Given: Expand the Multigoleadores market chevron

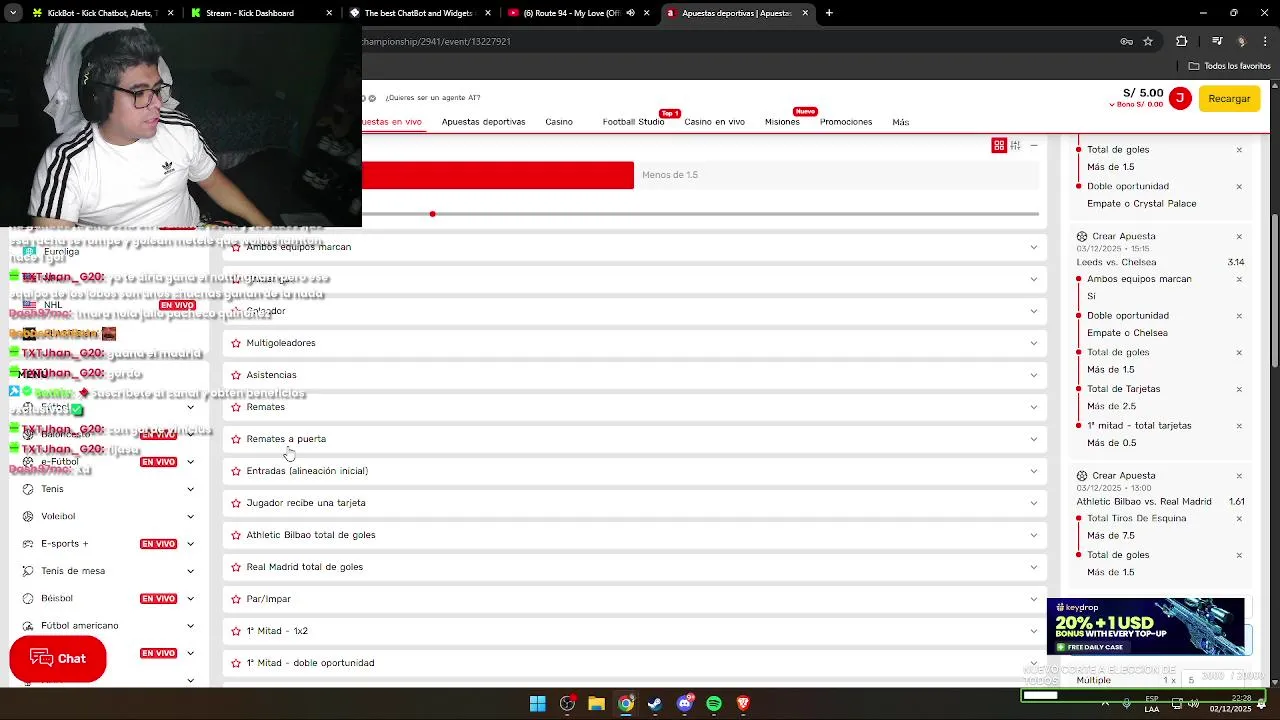Looking at the screenshot, I should click(1034, 343).
